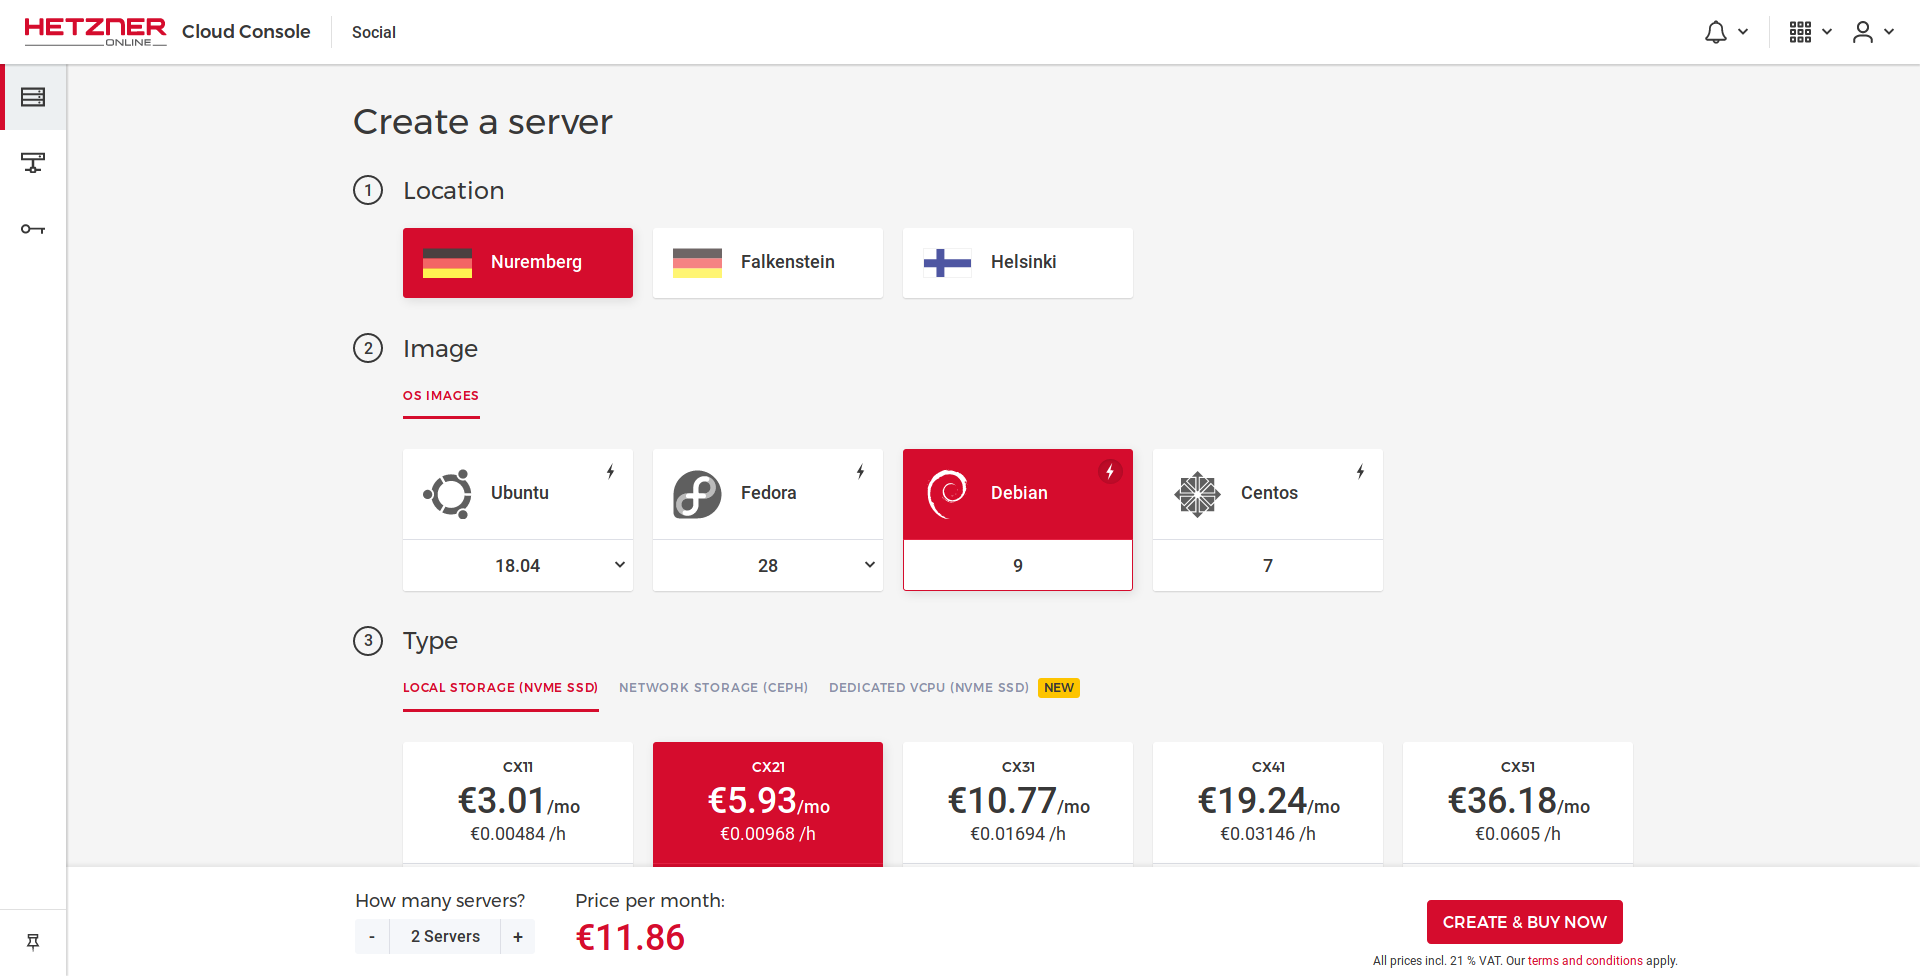
Task: Select the CX41 server type
Action: pos(1268,803)
